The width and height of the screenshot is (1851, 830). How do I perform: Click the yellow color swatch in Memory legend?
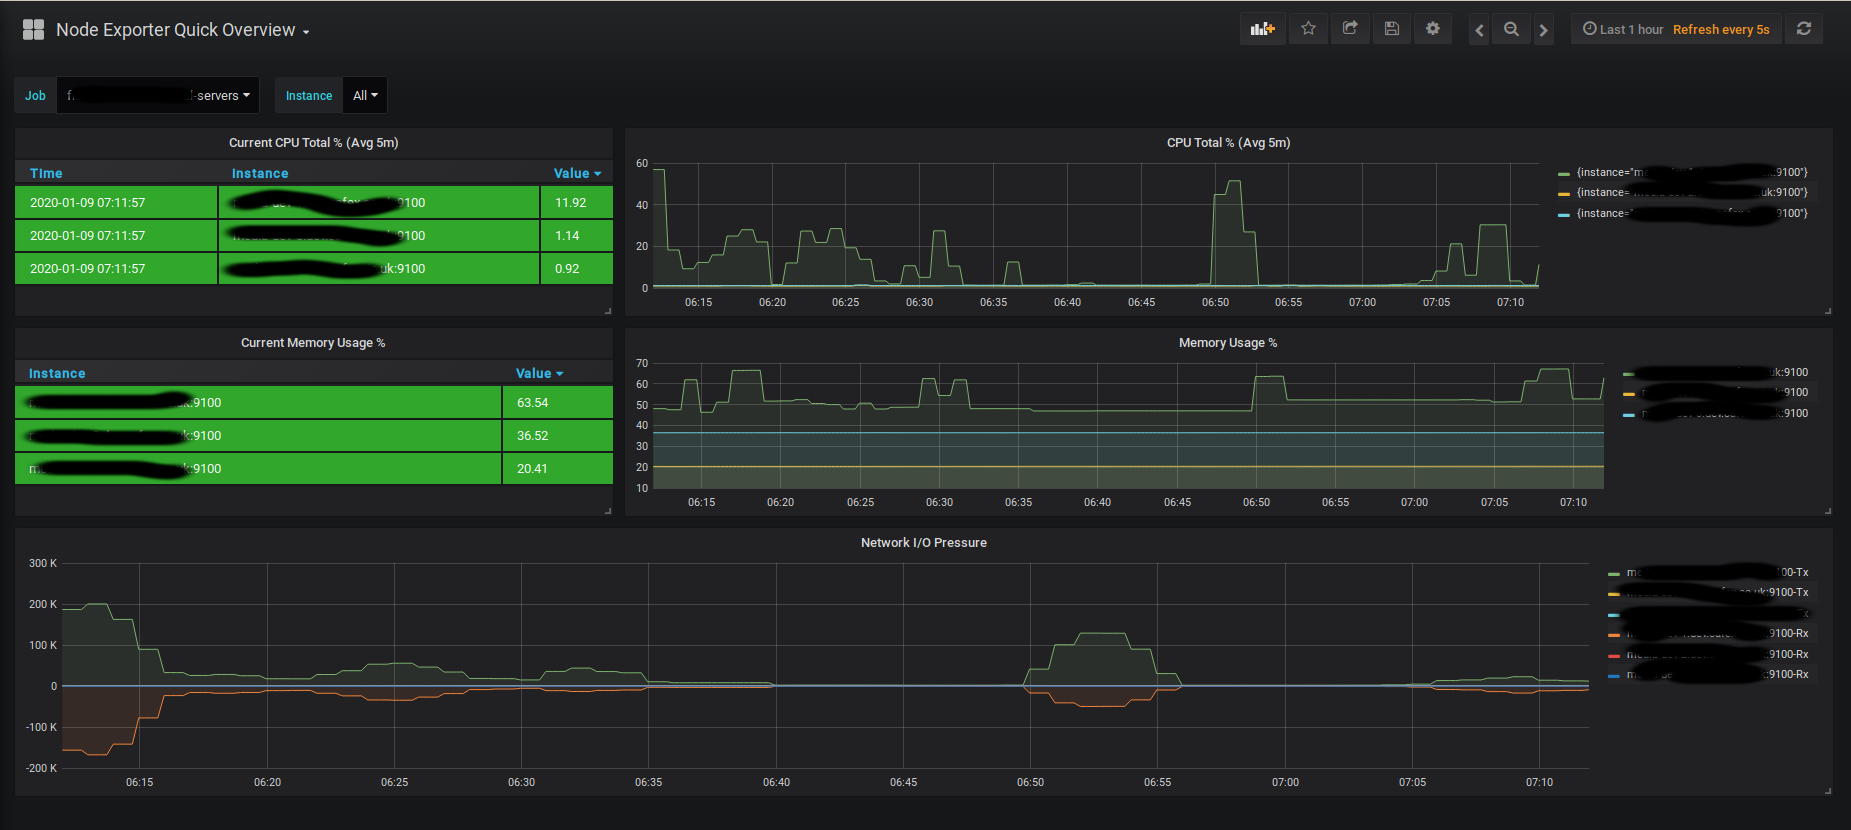pos(1629,394)
